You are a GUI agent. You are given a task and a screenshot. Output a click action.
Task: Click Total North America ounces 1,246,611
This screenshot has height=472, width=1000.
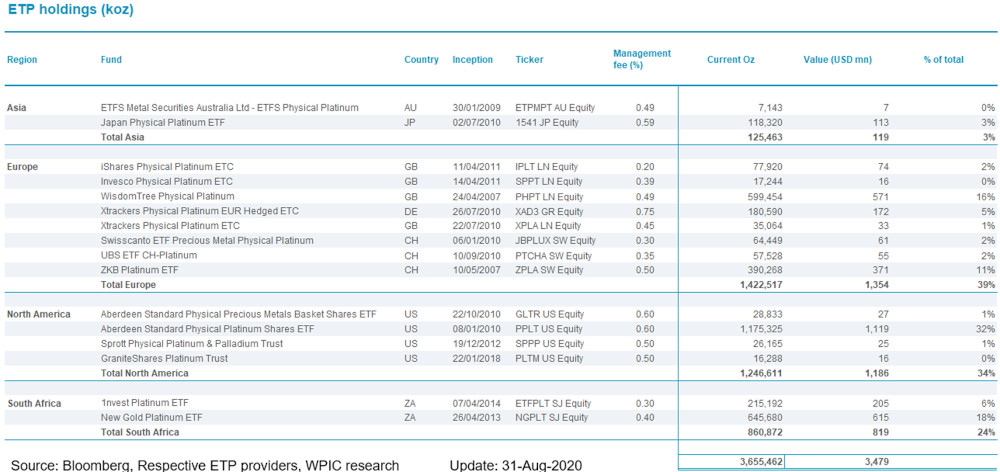[x=763, y=373]
